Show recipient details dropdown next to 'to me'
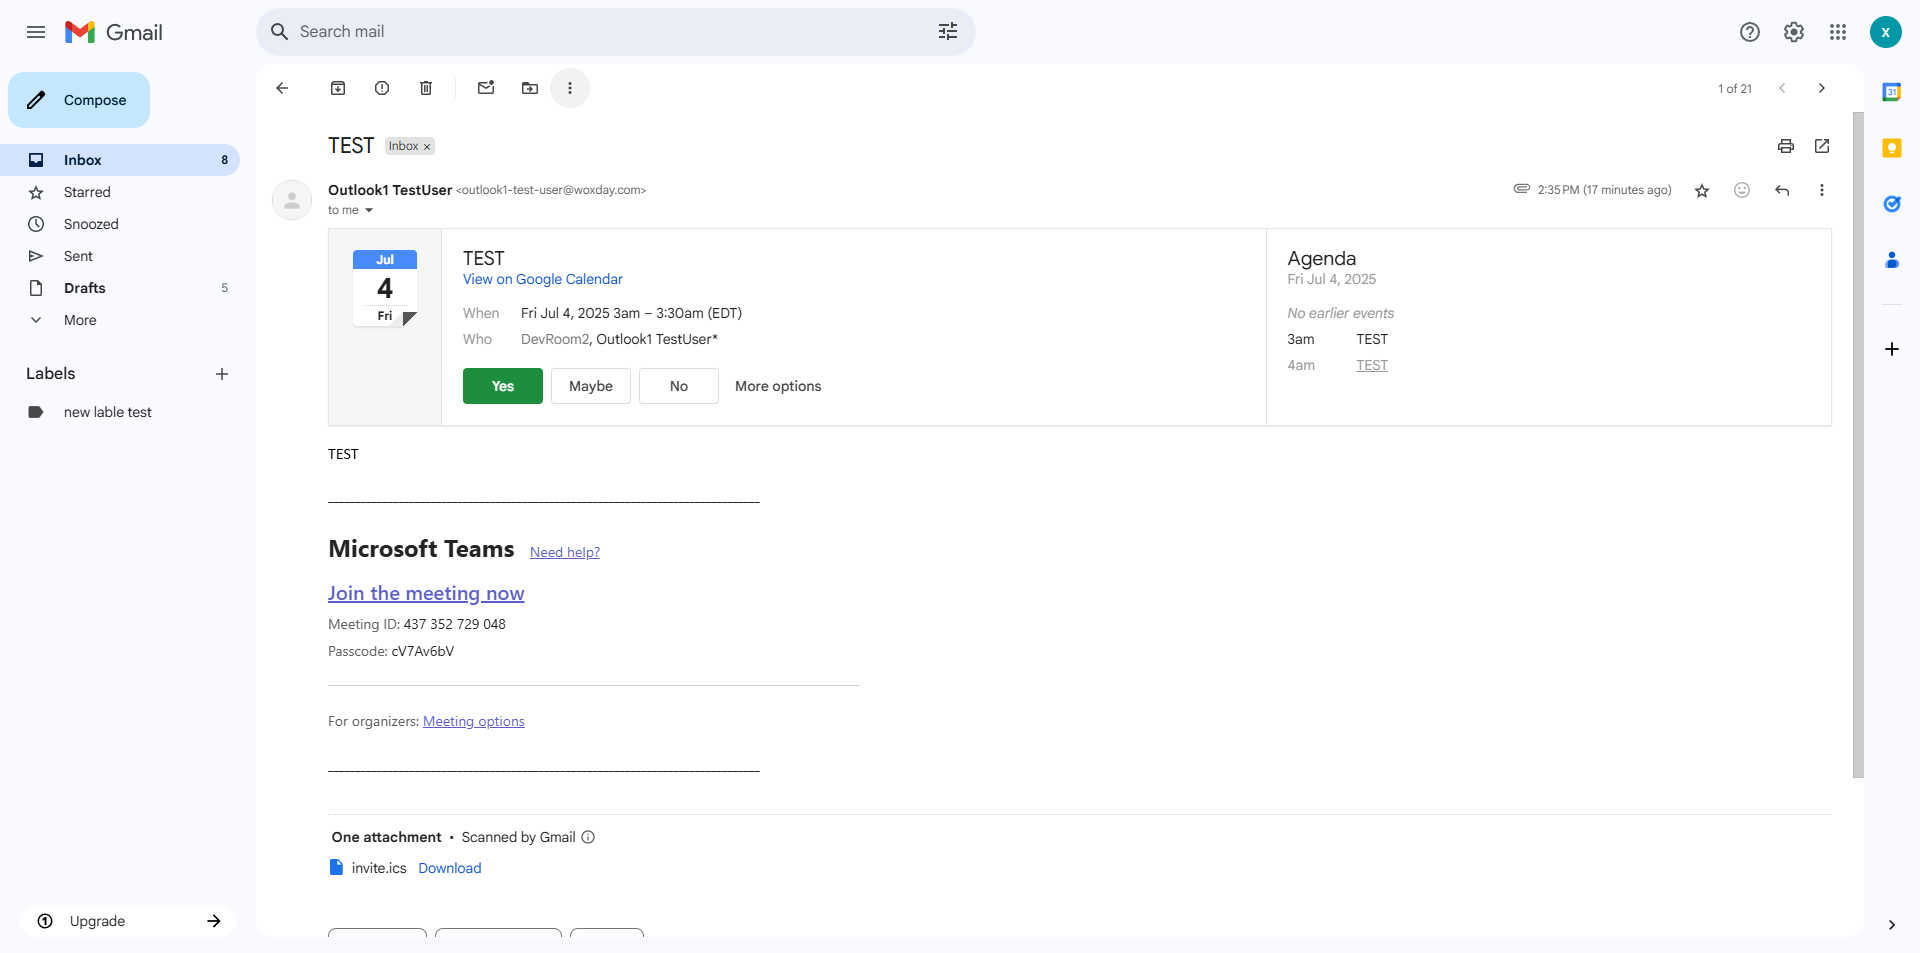 tap(369, 210)
